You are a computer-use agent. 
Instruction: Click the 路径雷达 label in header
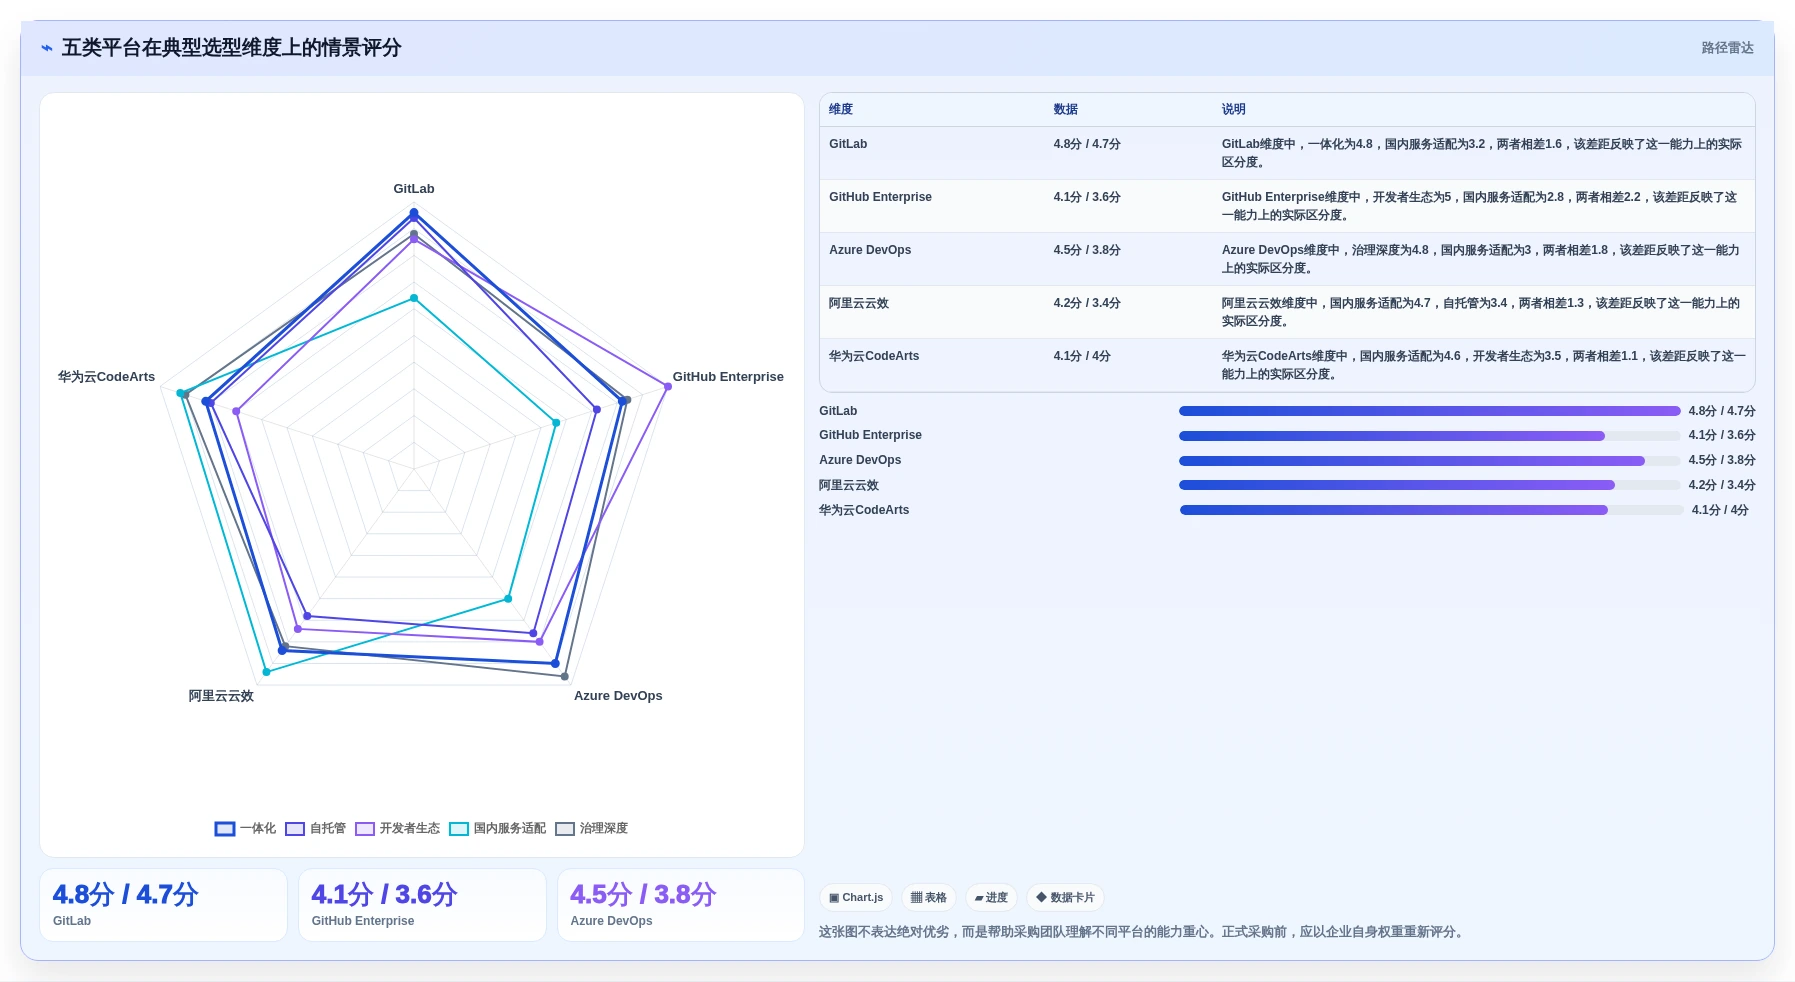pyautogui.click(x=1727, y=48)
